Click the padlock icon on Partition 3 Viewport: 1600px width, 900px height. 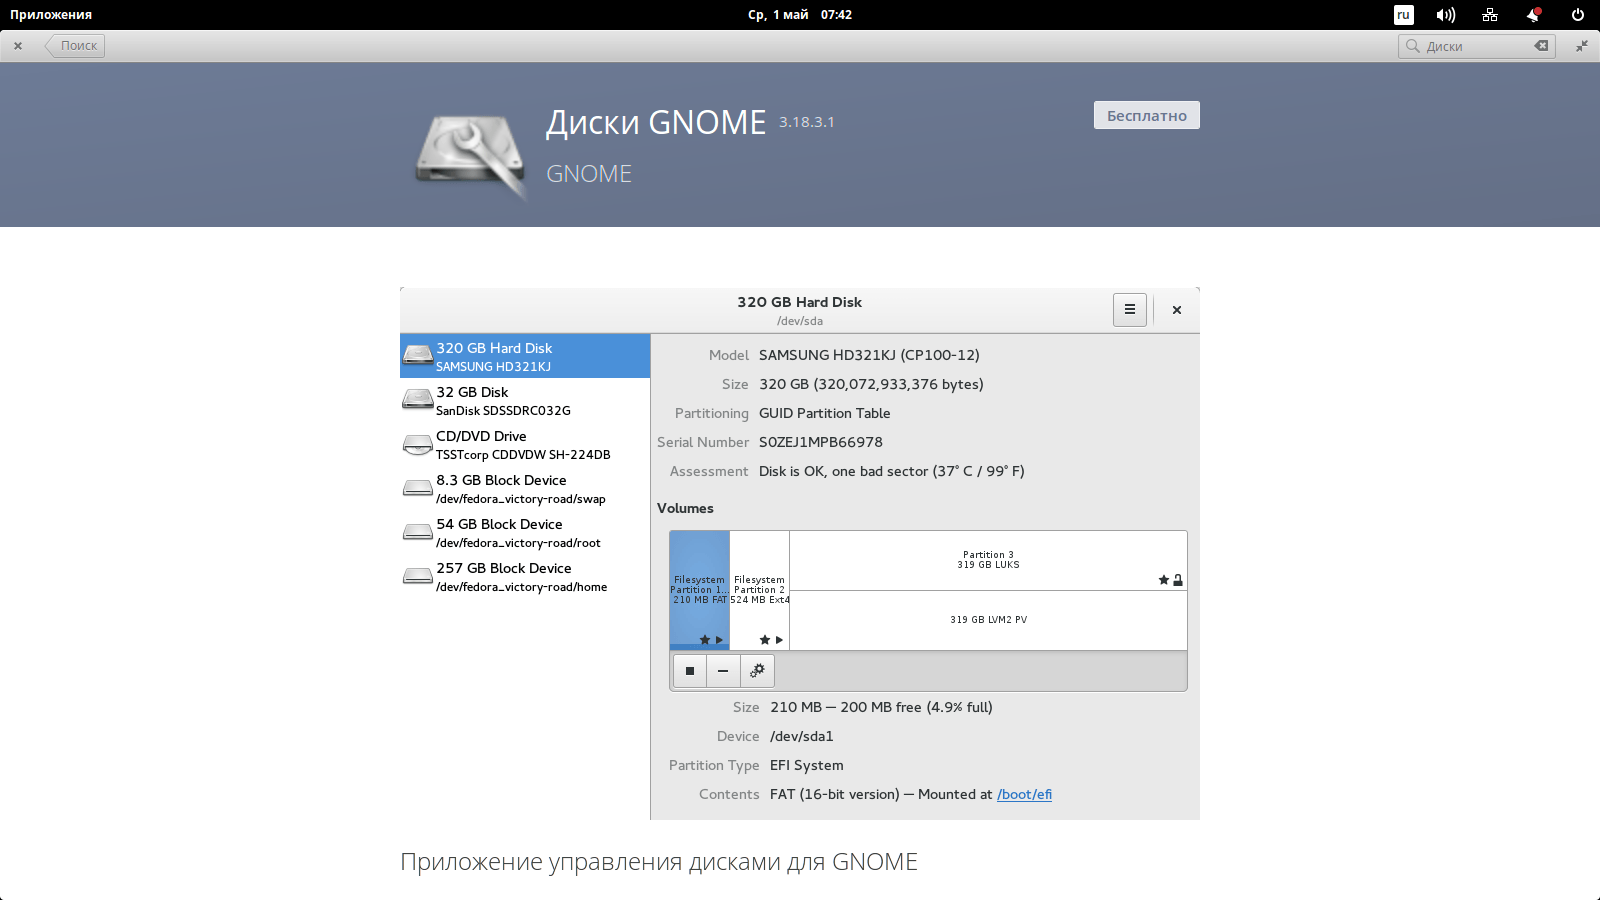tap(1178, 580)
